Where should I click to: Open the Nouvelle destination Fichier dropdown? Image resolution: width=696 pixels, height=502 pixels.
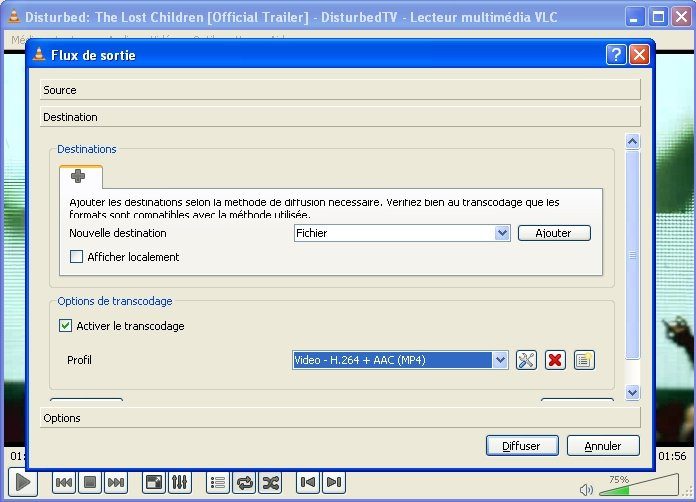tap(402, 233)
